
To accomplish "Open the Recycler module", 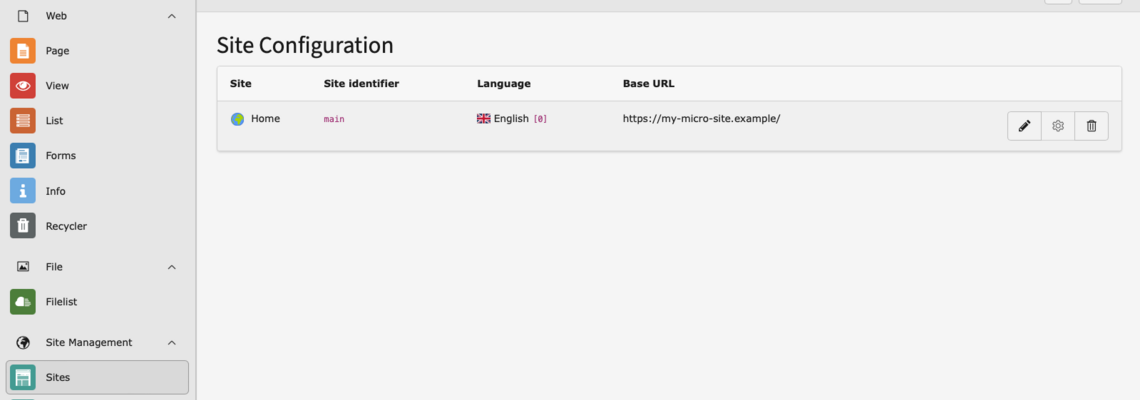I will pyautogui.click(x=66, y=226).
